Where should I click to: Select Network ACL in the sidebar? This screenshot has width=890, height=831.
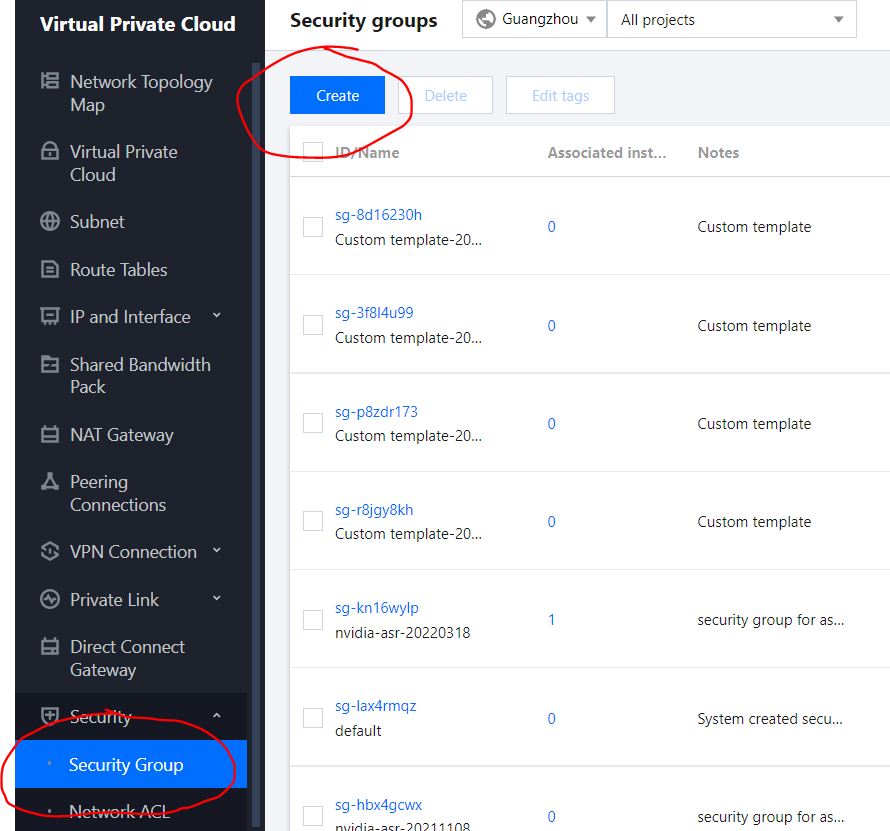click(x=122, y=810)
